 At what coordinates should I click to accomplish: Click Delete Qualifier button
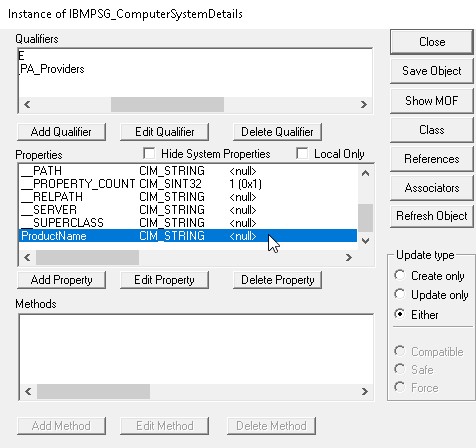pos(277,132)
